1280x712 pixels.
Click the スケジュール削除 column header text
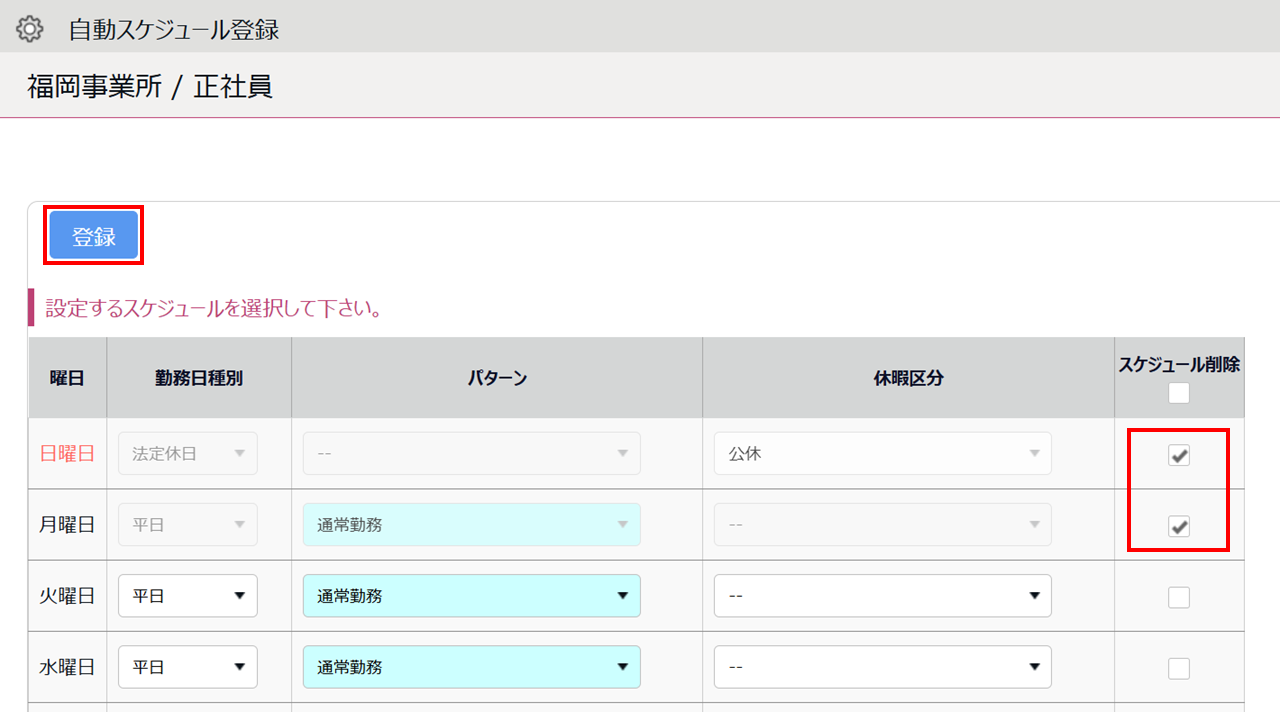tap(1179, 365)
